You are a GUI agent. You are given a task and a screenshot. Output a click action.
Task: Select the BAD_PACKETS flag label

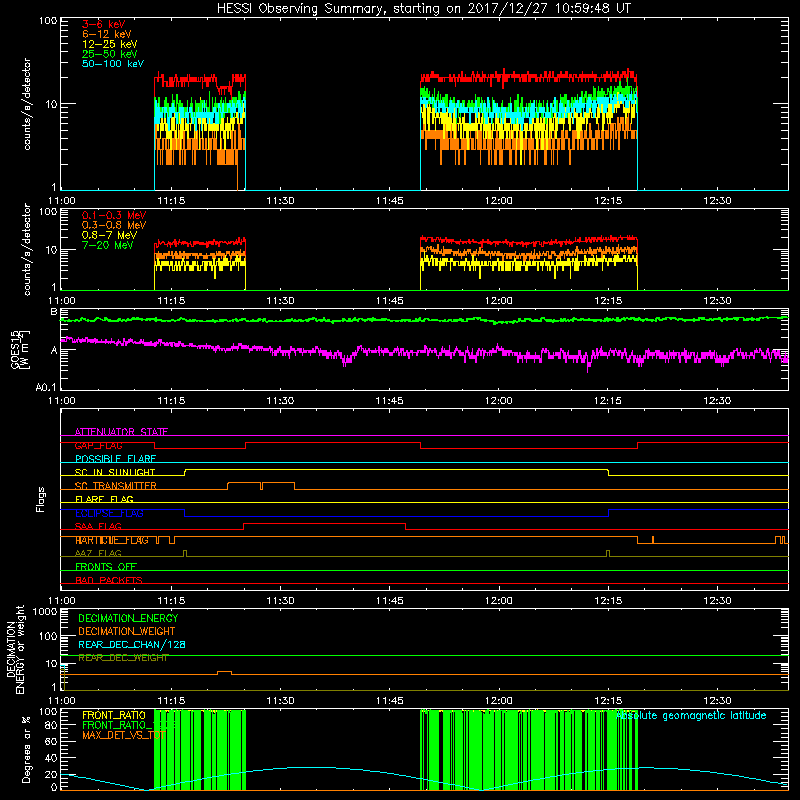coord(109,580)
